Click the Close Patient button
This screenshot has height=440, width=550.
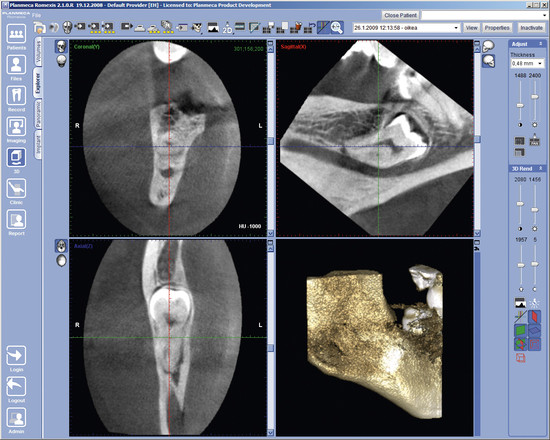pyautogui.click(x=400, y=15)
